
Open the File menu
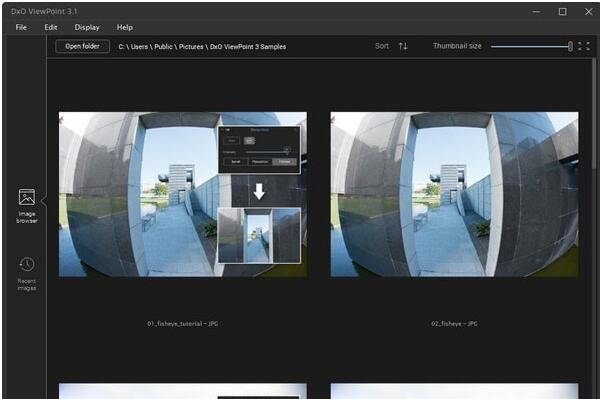tap(21, 27)
